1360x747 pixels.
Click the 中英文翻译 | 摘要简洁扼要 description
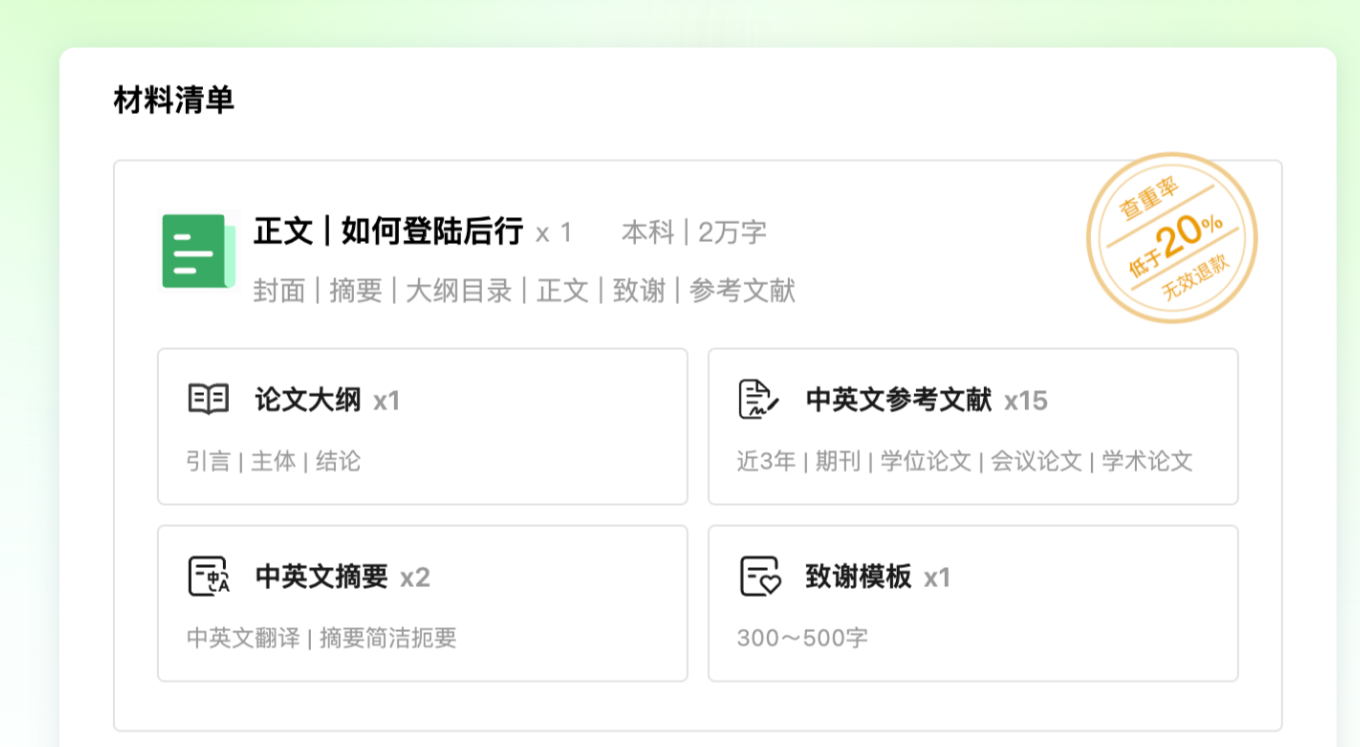tap(322, 638)
